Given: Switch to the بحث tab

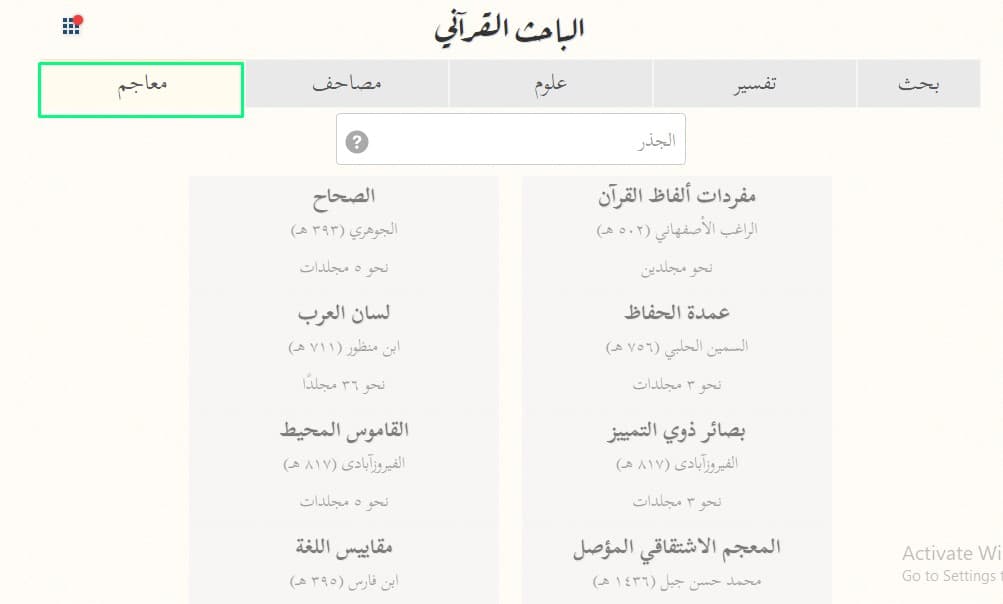Looking at the screenshot, I should [919, 84].
